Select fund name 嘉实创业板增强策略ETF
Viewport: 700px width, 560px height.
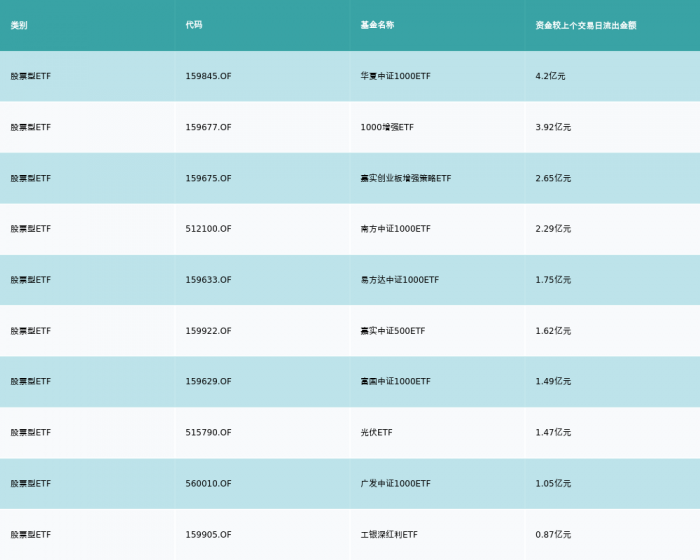click(x=406, y=178)
